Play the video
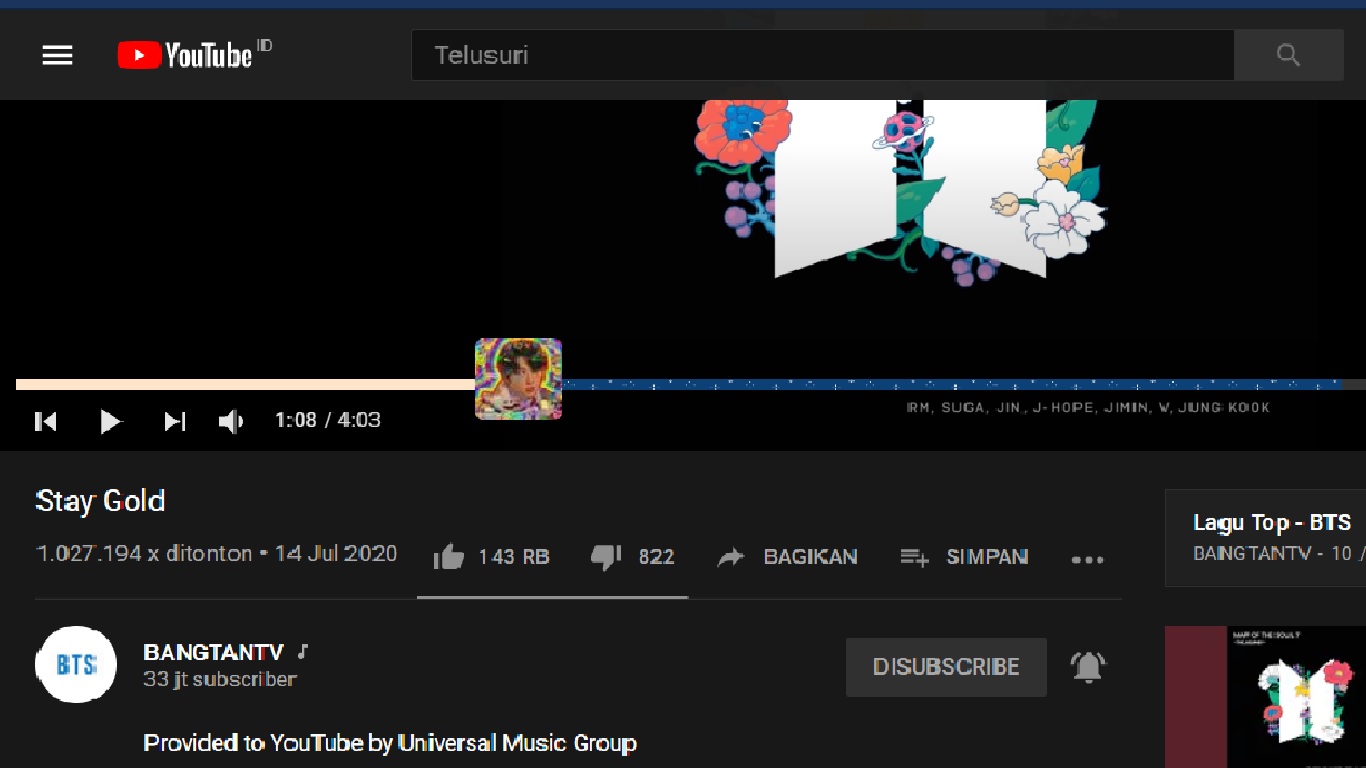Image resolution: width=1366 pixels, height=768 pixels. [x=110, y=421]
